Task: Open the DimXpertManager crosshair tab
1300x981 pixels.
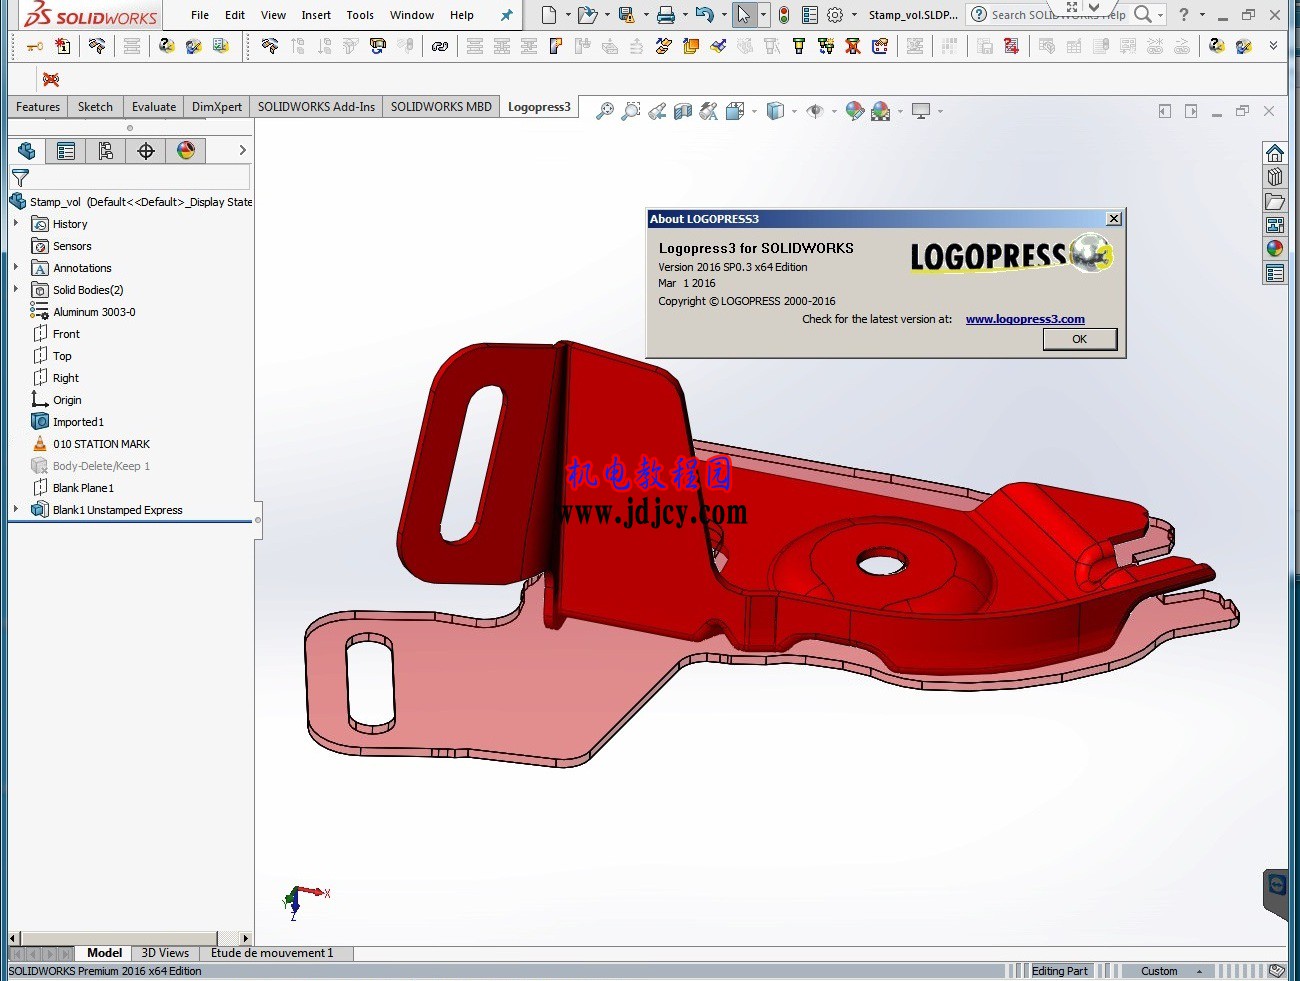Action: tap(146, 151)
